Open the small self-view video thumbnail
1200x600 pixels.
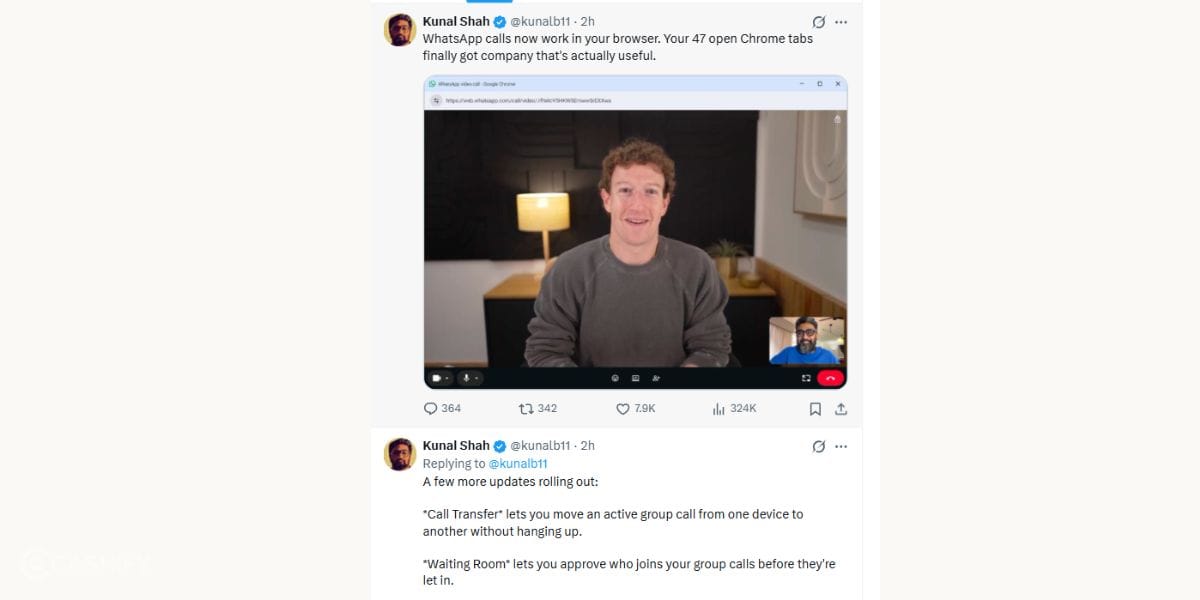pyautogui.click(x=807, y=341)
